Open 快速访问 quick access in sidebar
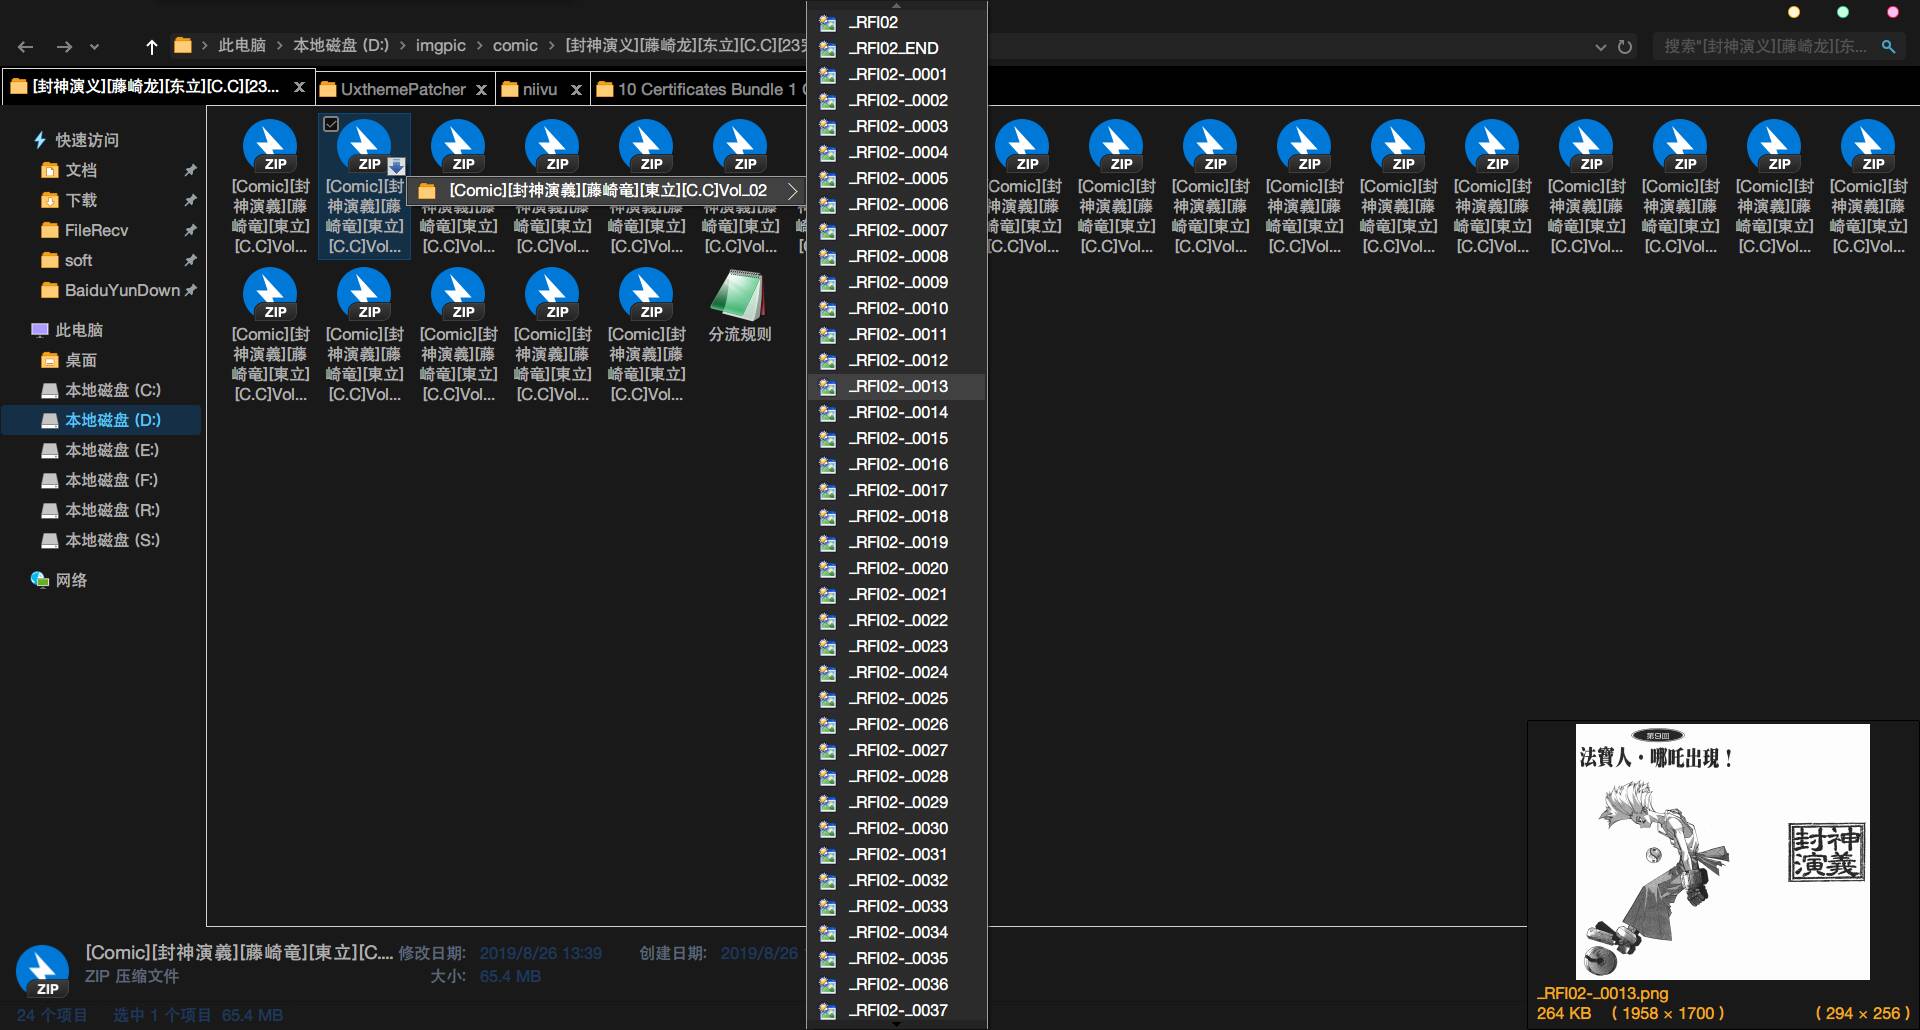Image resolution: width=1920 pixels, height=1030 pixels. [86, 140]
